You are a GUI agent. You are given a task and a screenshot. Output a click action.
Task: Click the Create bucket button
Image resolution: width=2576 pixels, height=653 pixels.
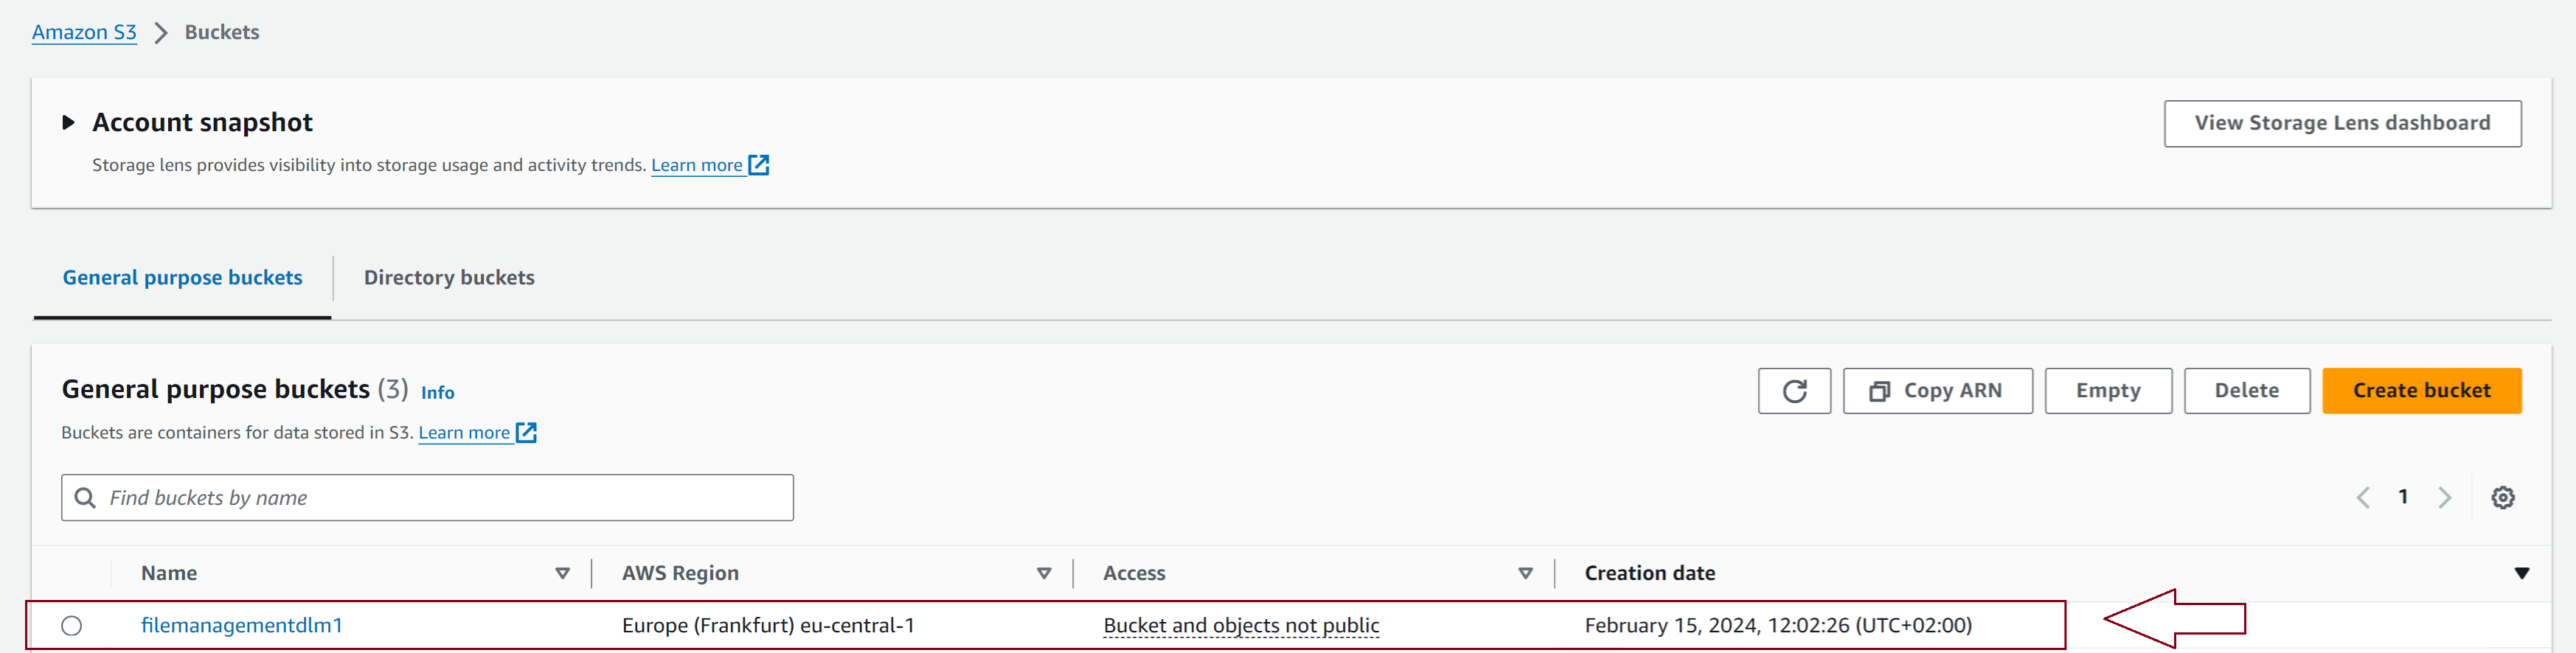2421,391
